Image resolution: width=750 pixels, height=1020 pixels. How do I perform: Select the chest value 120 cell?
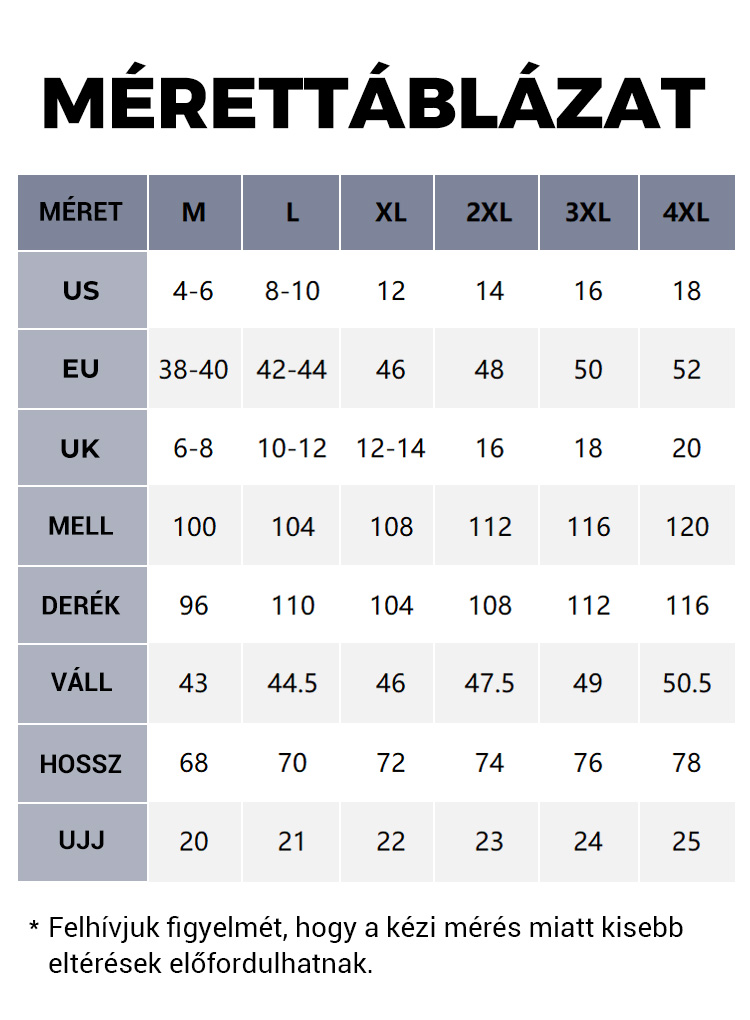687,526
